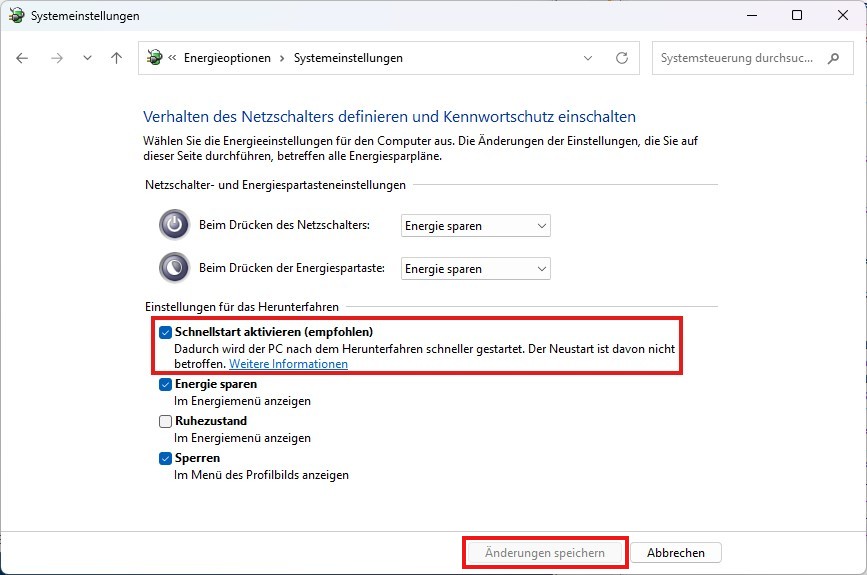The height and width of the screenshot is (575, 867).
Task: Minimize the Systemeinstellungen window
Action: (752, 15)
